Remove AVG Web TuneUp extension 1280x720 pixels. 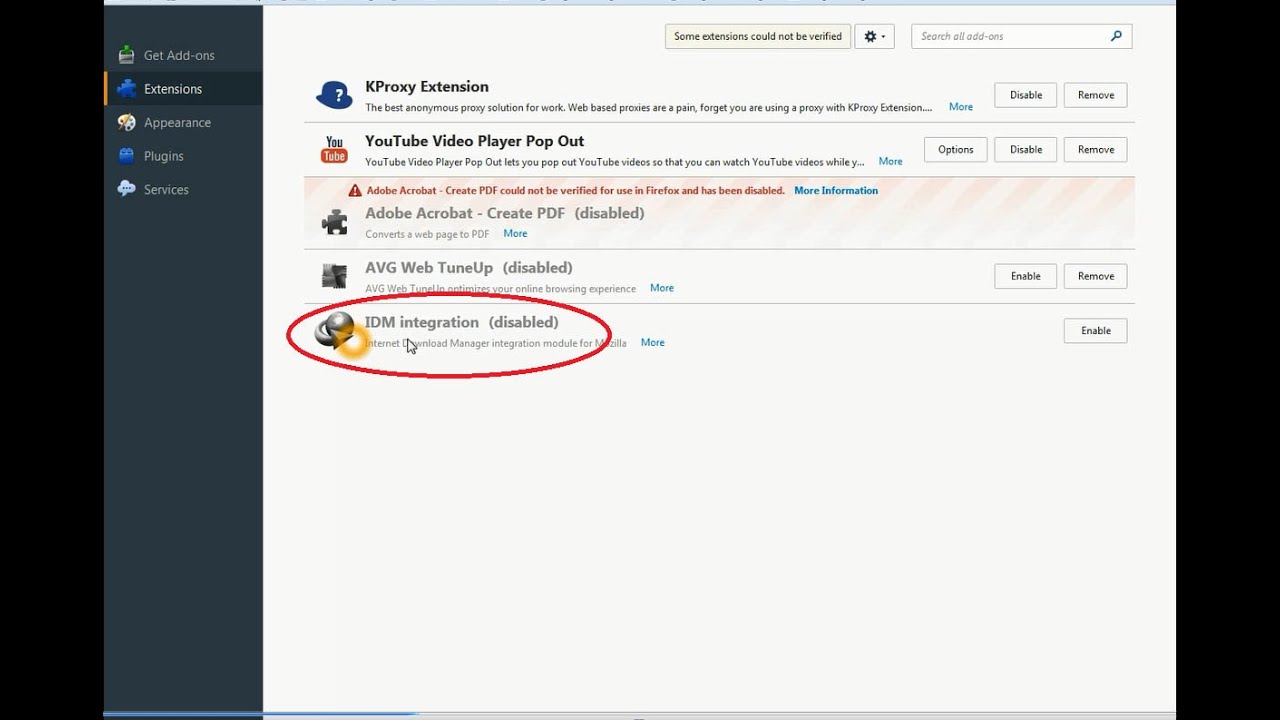click(x=1095, y=276)
